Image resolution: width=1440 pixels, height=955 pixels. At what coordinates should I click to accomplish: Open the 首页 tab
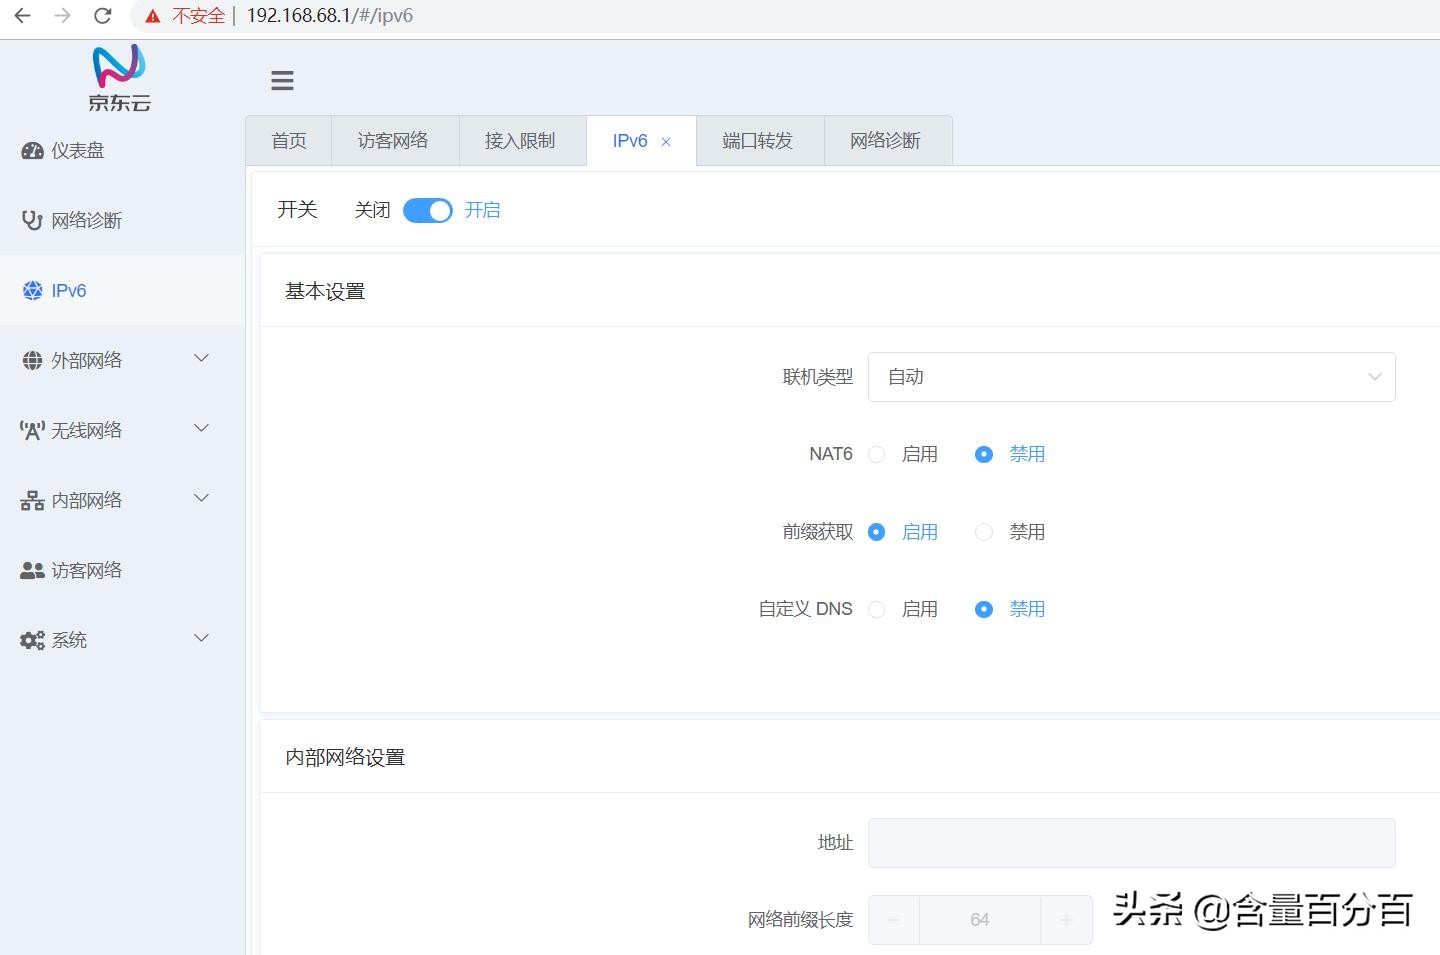pyautogui.click(x=288, y=140)
